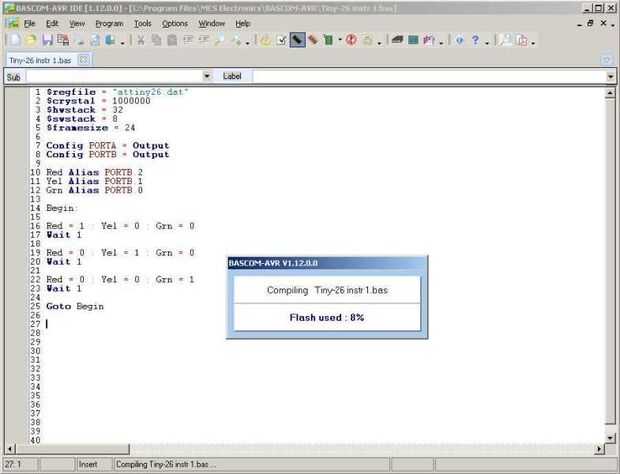Click the '$regfile' line of code

point(117,92)
